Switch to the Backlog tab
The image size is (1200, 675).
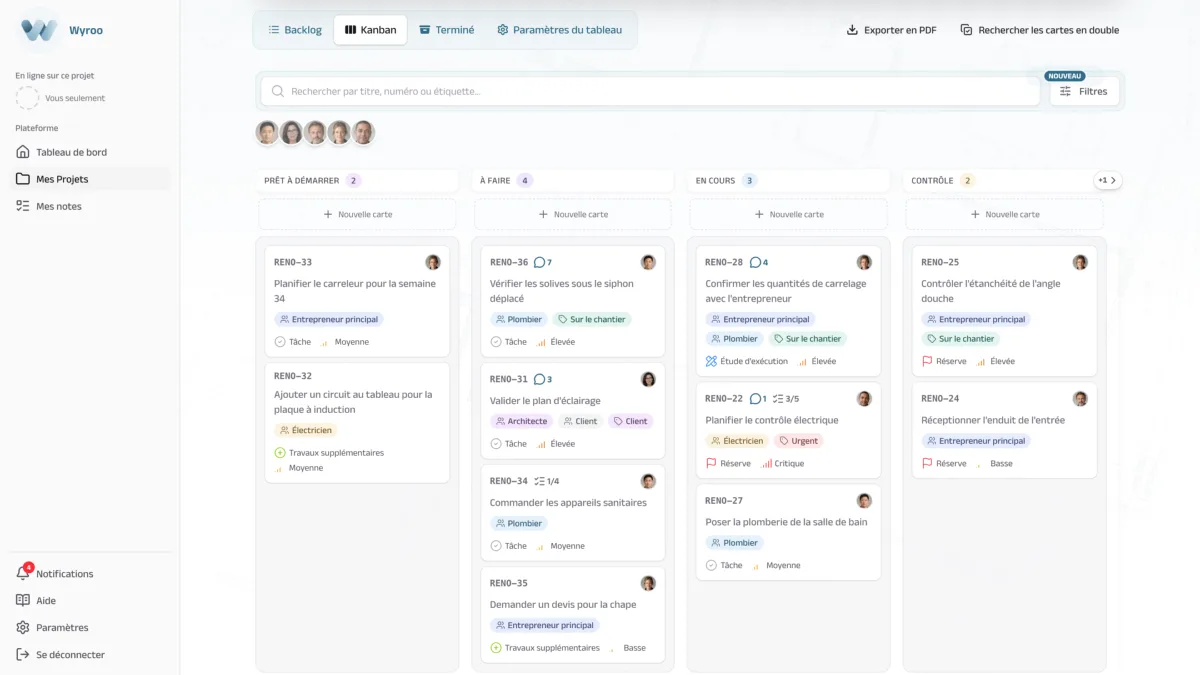pos(295,30)
